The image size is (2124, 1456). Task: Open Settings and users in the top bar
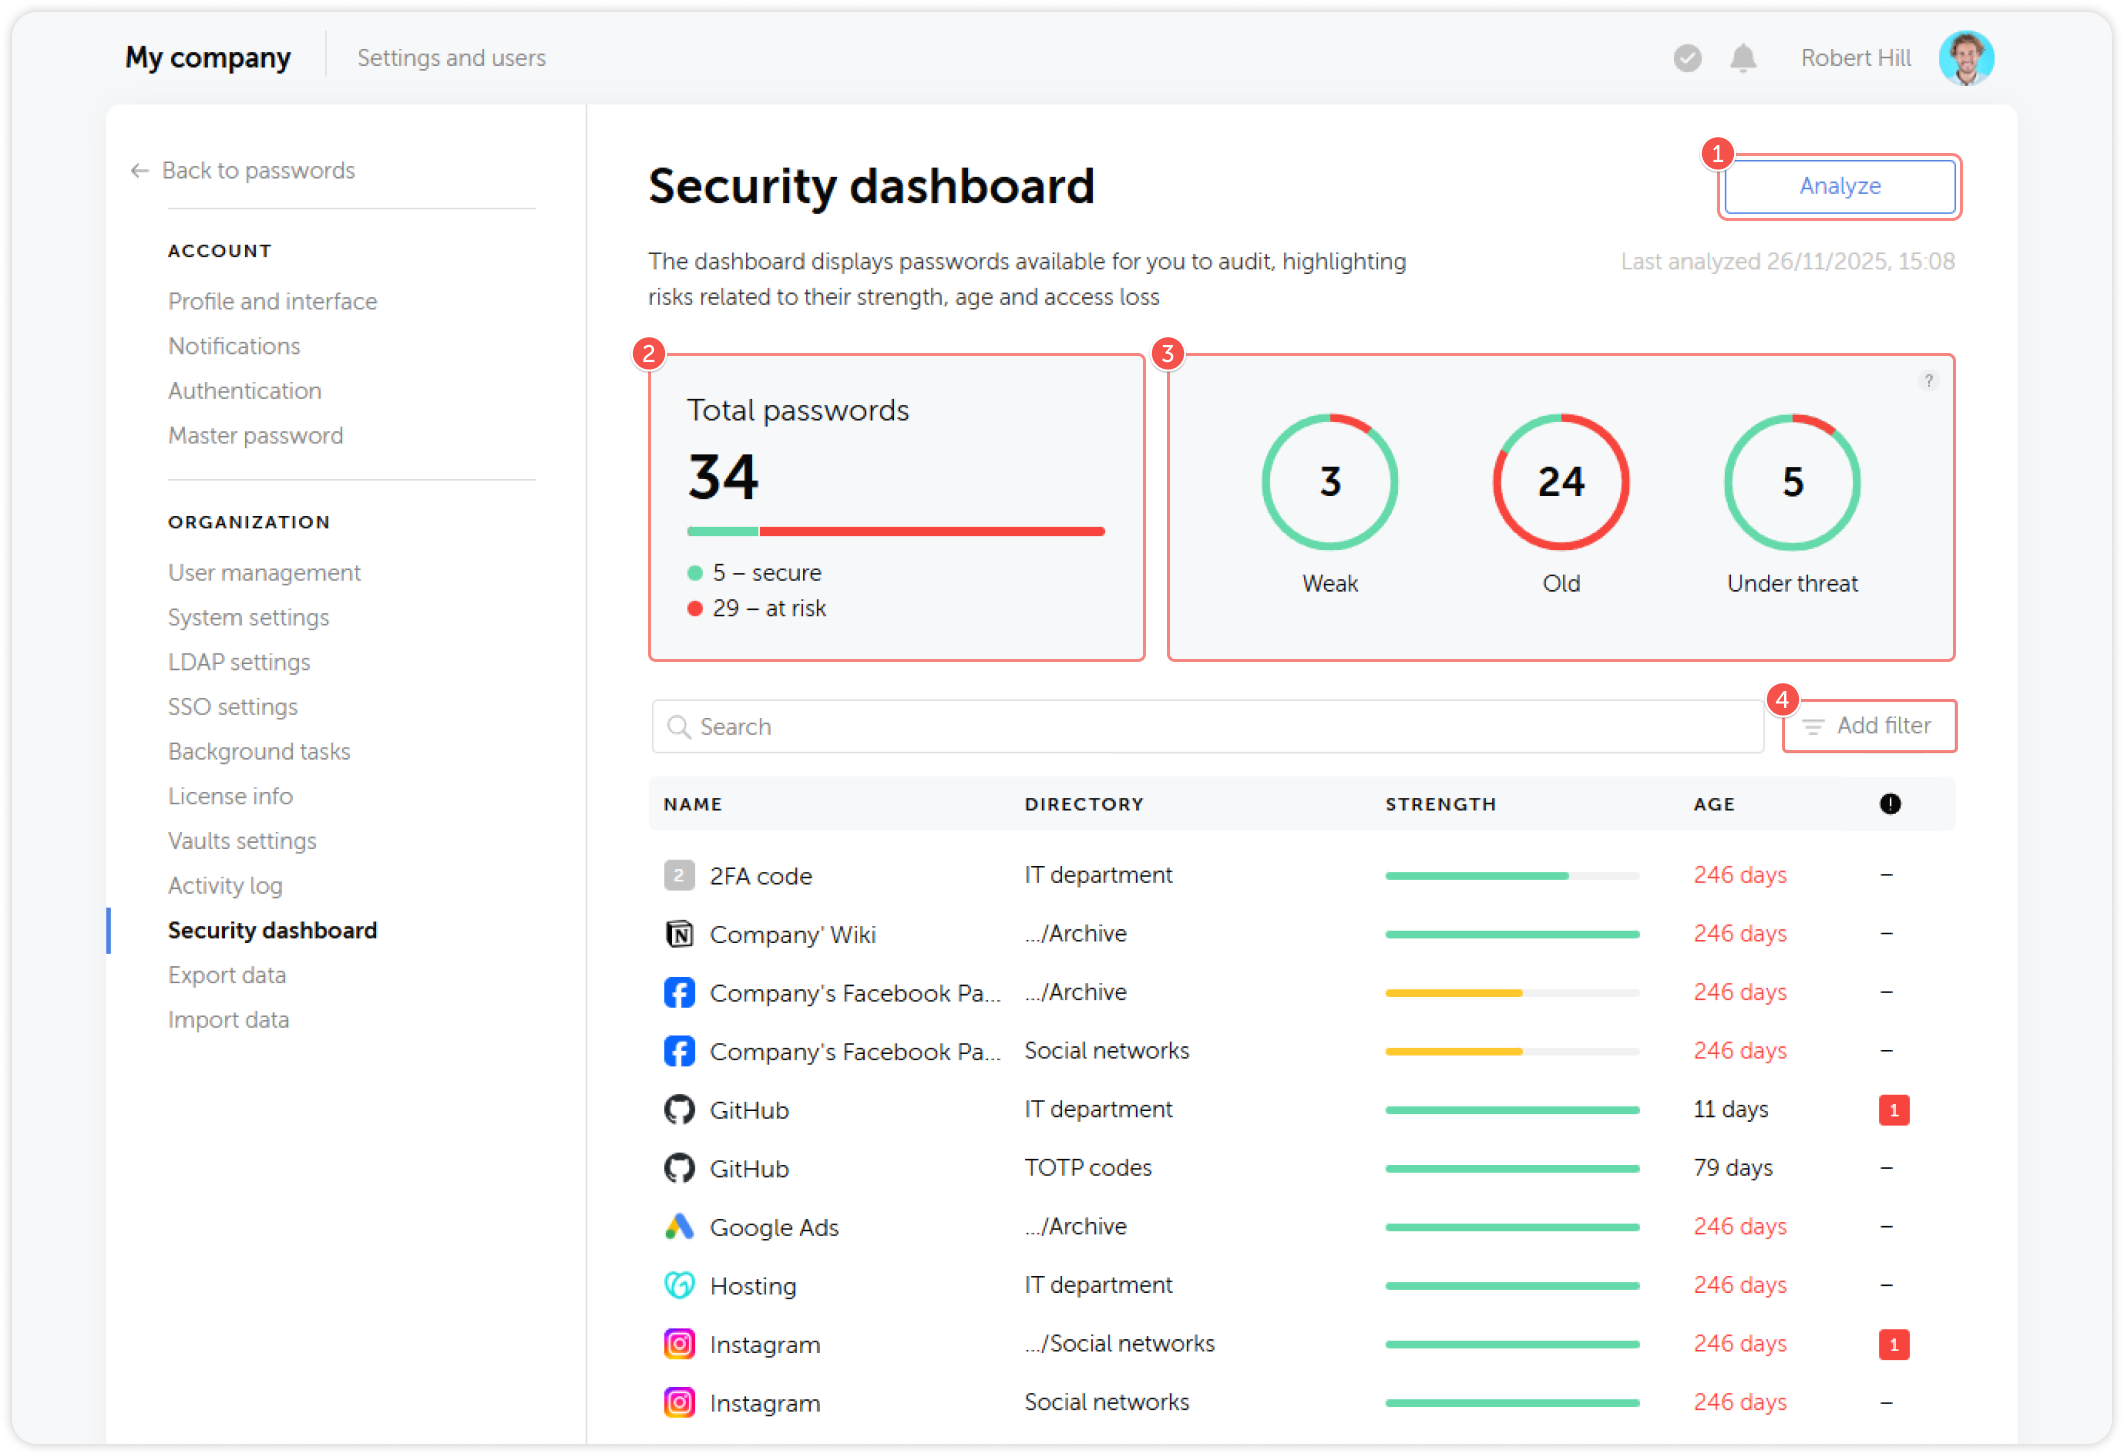pos(451,58)
